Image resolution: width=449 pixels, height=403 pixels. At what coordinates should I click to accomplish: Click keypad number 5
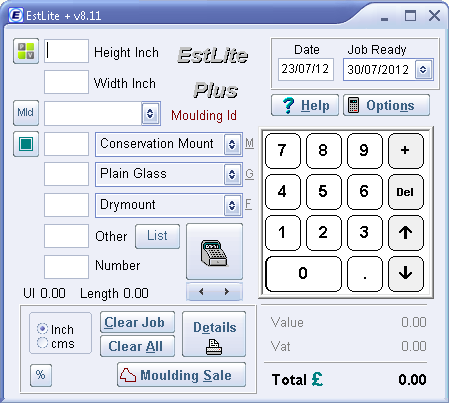pyautogui.click(x=324, y=192)
